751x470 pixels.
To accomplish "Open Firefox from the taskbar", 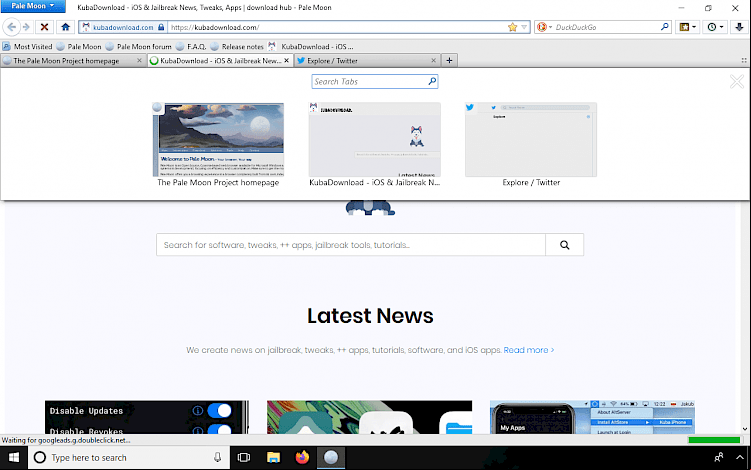I will pyautogui.click(x=302, y=458).
